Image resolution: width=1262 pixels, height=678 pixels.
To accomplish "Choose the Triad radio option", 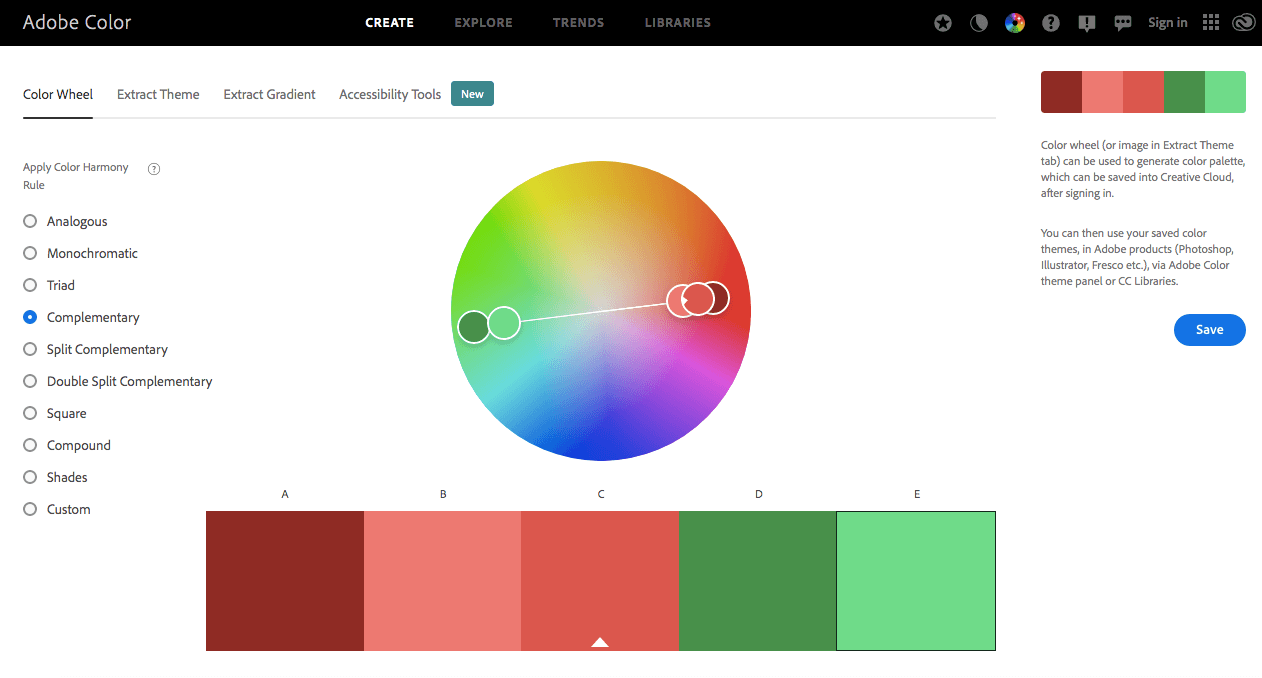I will pyautogui.click(x=30, y=285).
